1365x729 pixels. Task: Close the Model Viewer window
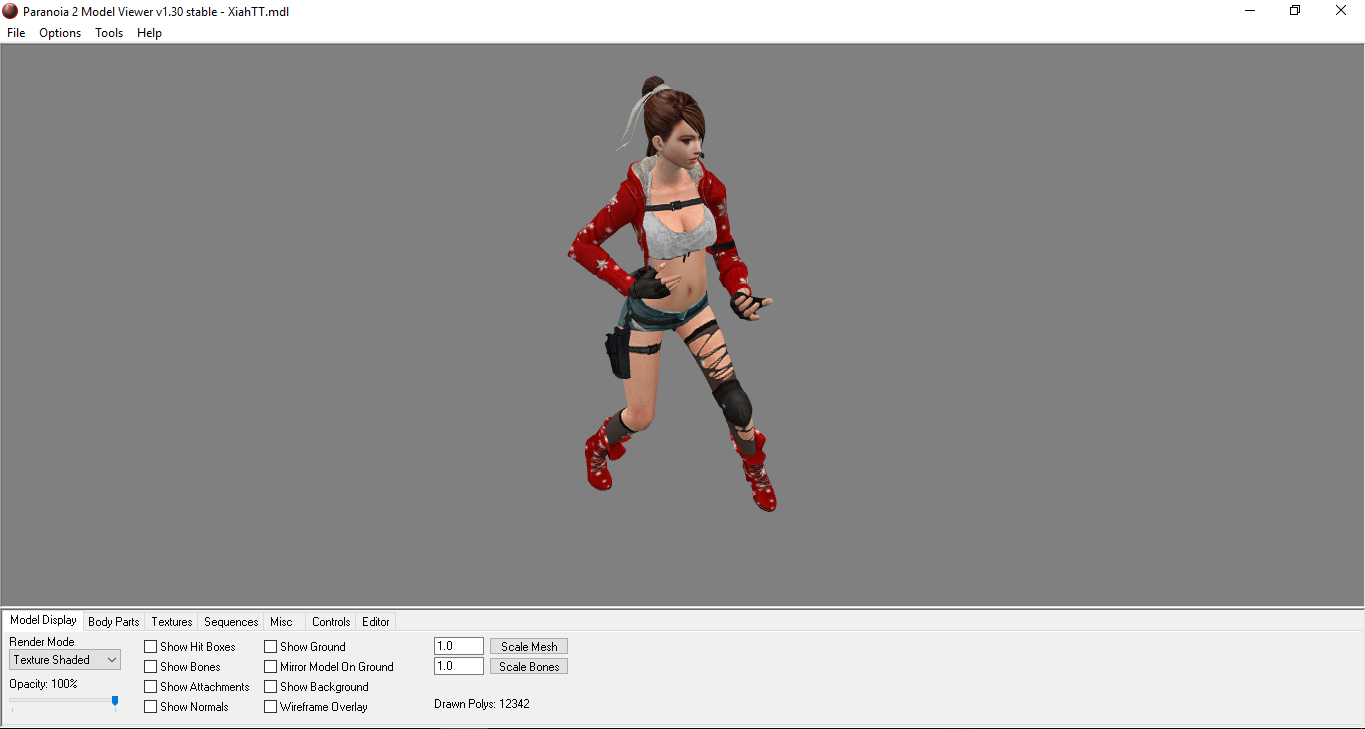pyautogui.click(x=1341, y=11)
